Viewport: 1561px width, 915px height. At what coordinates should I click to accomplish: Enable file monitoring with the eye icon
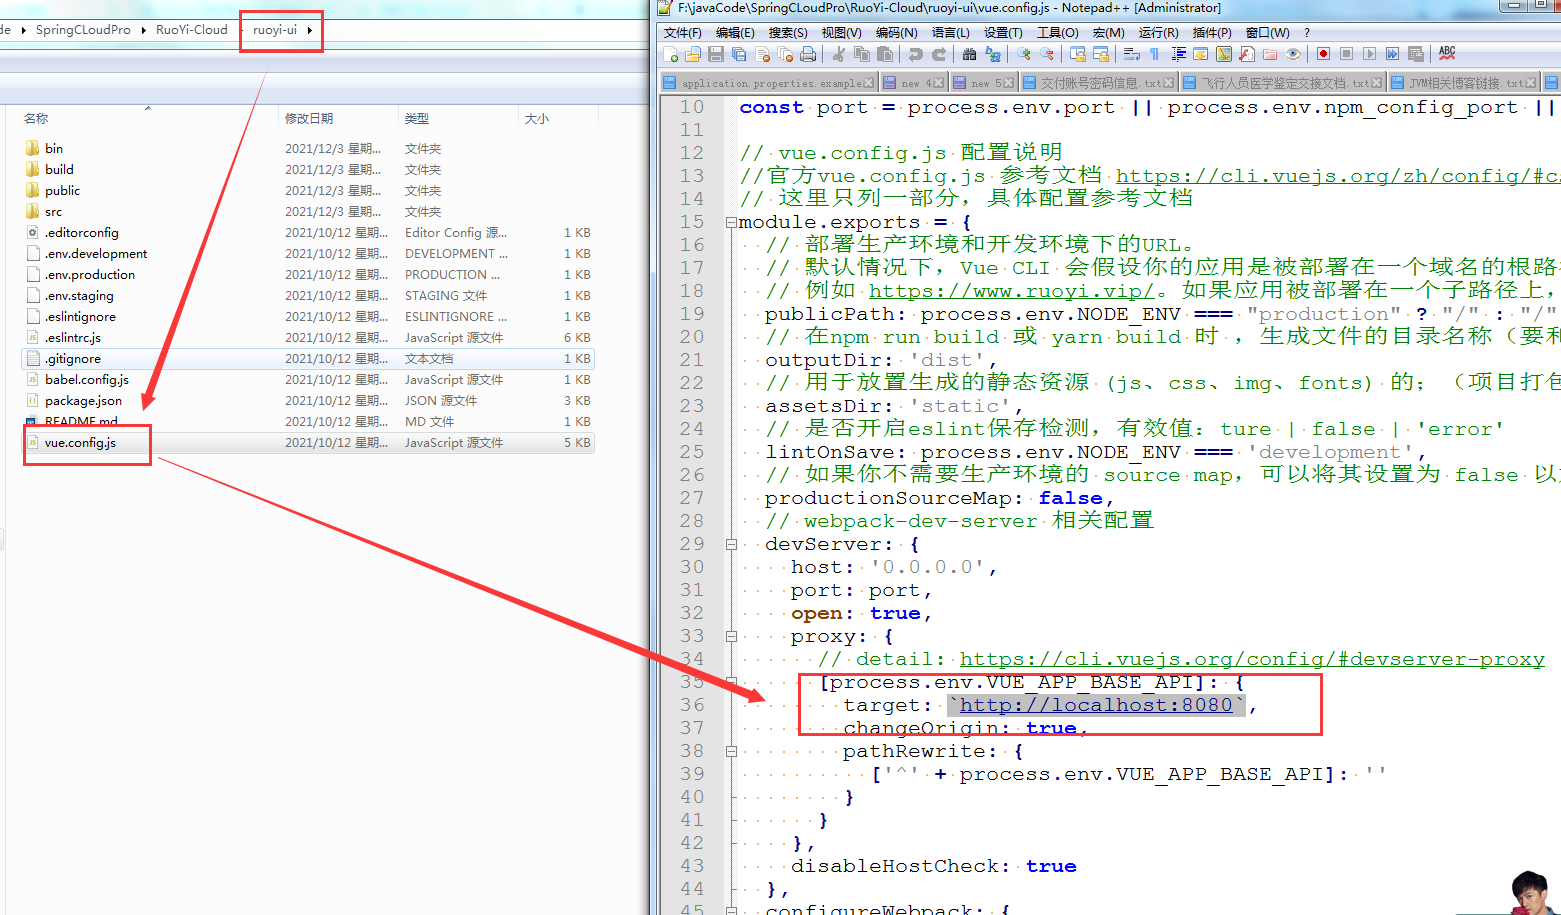point(1295,54)
